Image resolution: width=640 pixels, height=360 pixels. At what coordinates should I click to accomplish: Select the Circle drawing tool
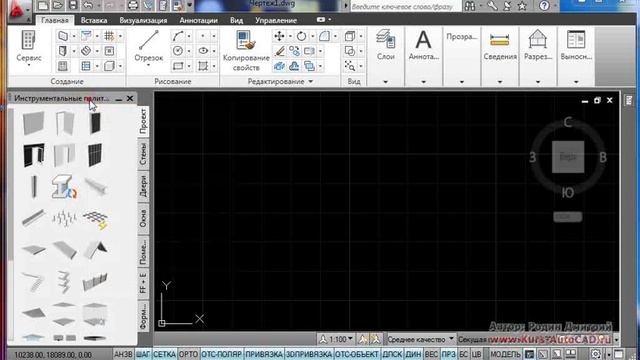pos(178,51)
